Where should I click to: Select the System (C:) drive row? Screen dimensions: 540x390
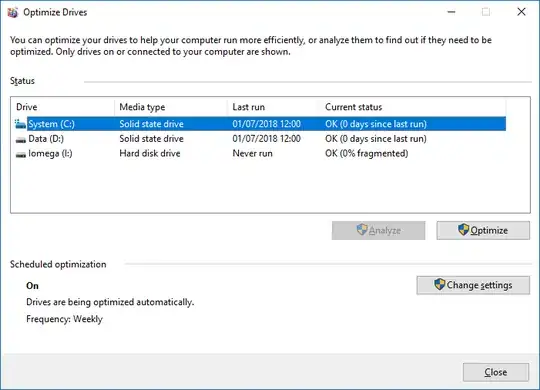click(x=260, y=124)
